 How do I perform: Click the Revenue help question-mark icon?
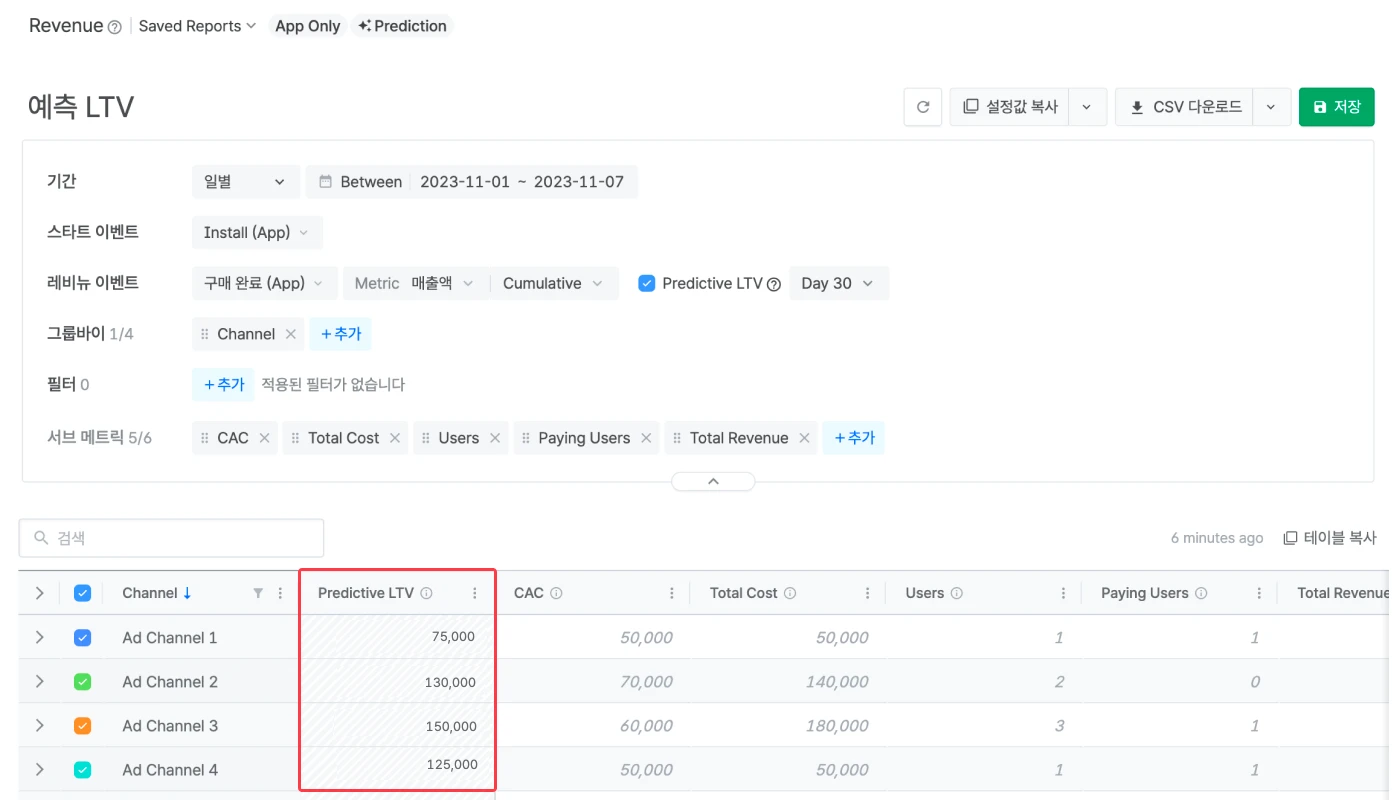coord(114,28)
